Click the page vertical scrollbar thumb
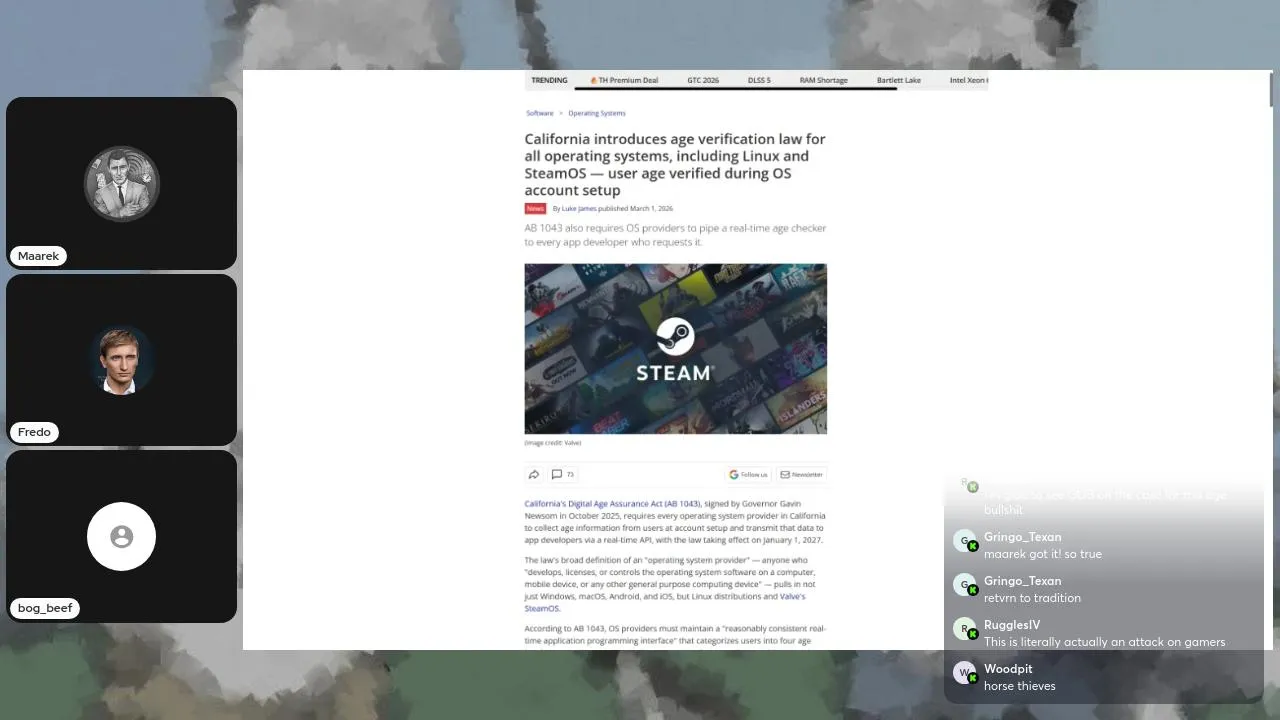Image resolution: width=1280 pixels, height=720 pixels. tap(1270, 88)
